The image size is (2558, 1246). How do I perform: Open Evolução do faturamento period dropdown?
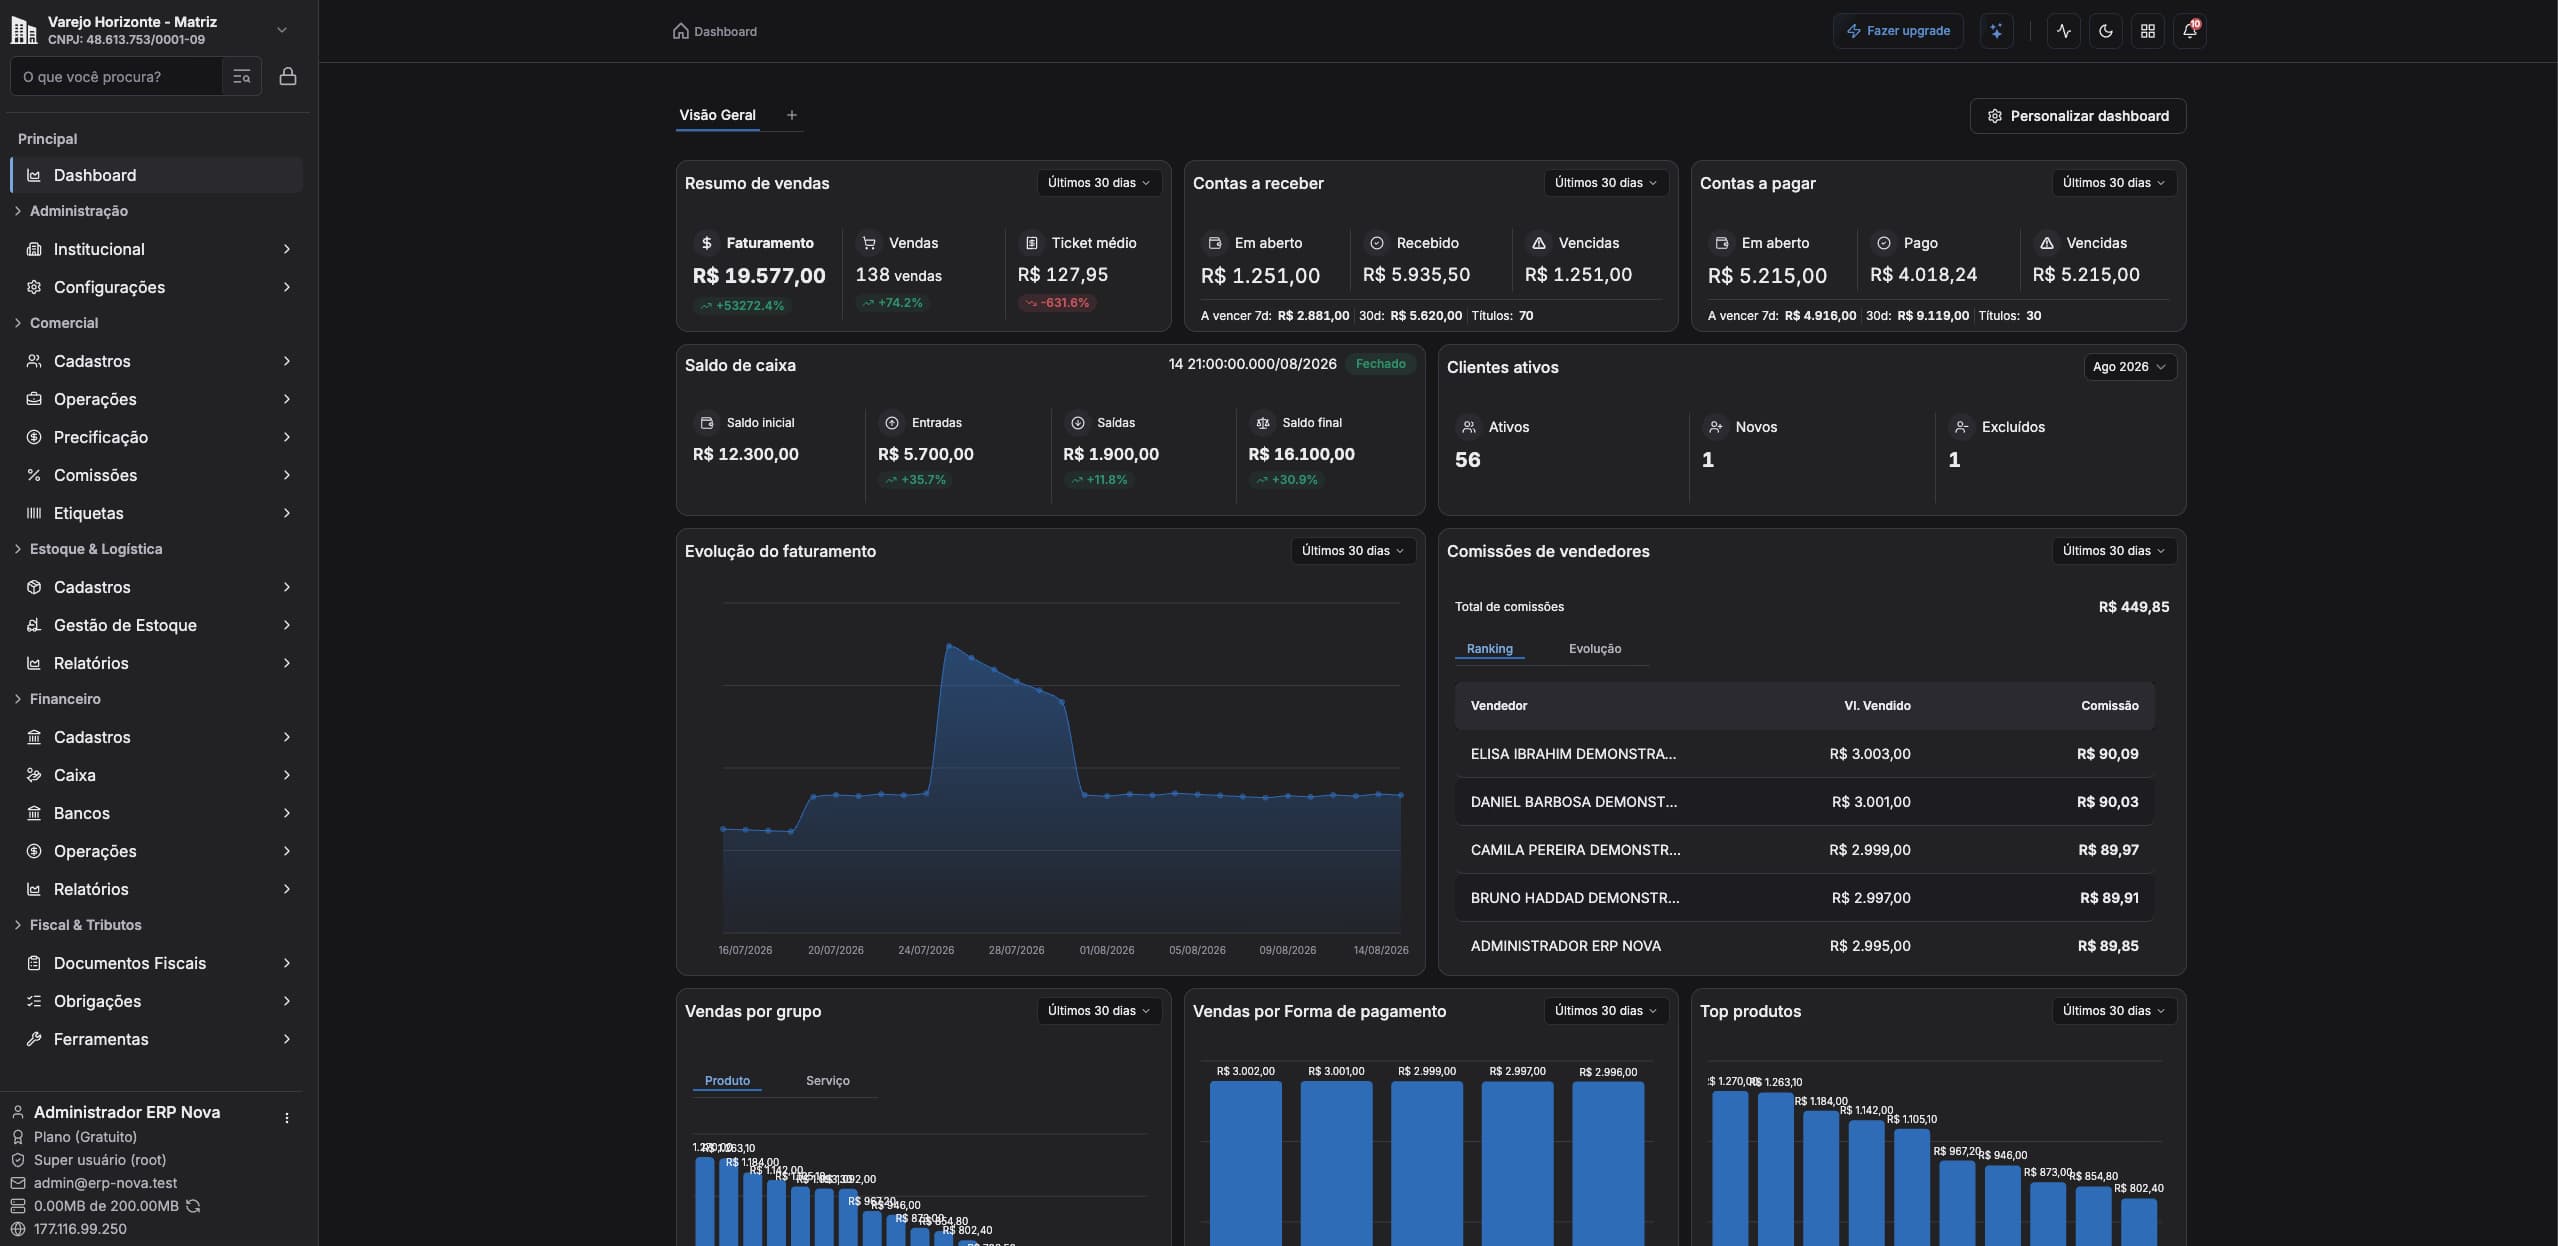1353,551
